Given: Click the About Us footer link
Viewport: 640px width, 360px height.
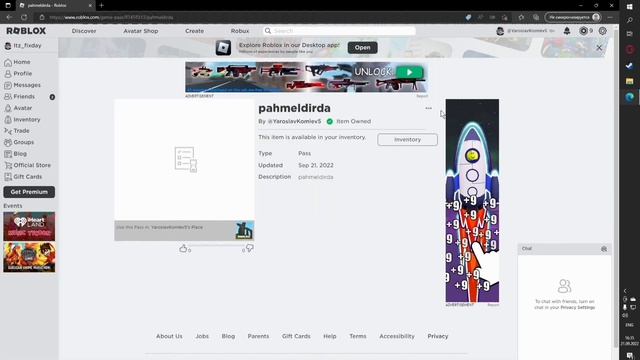Looking at the screenshot, I should (x=169, y=336).
